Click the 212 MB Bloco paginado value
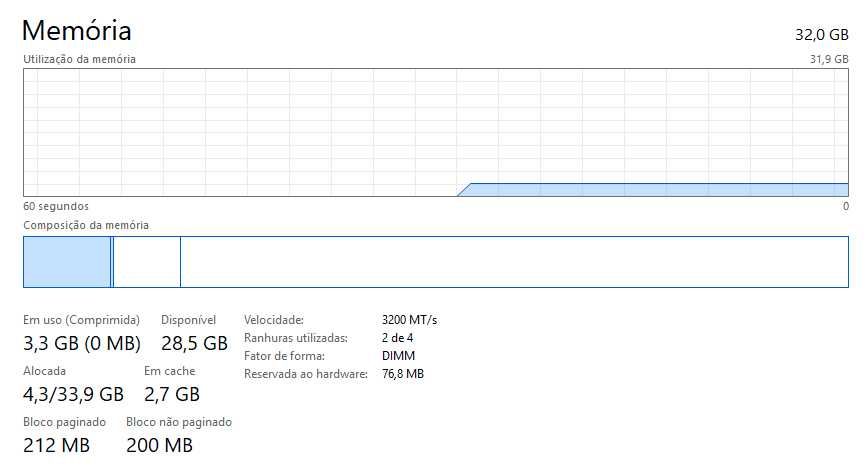This screenshot has height=468, width=867. pyautogui.click(x=56, y=445)
